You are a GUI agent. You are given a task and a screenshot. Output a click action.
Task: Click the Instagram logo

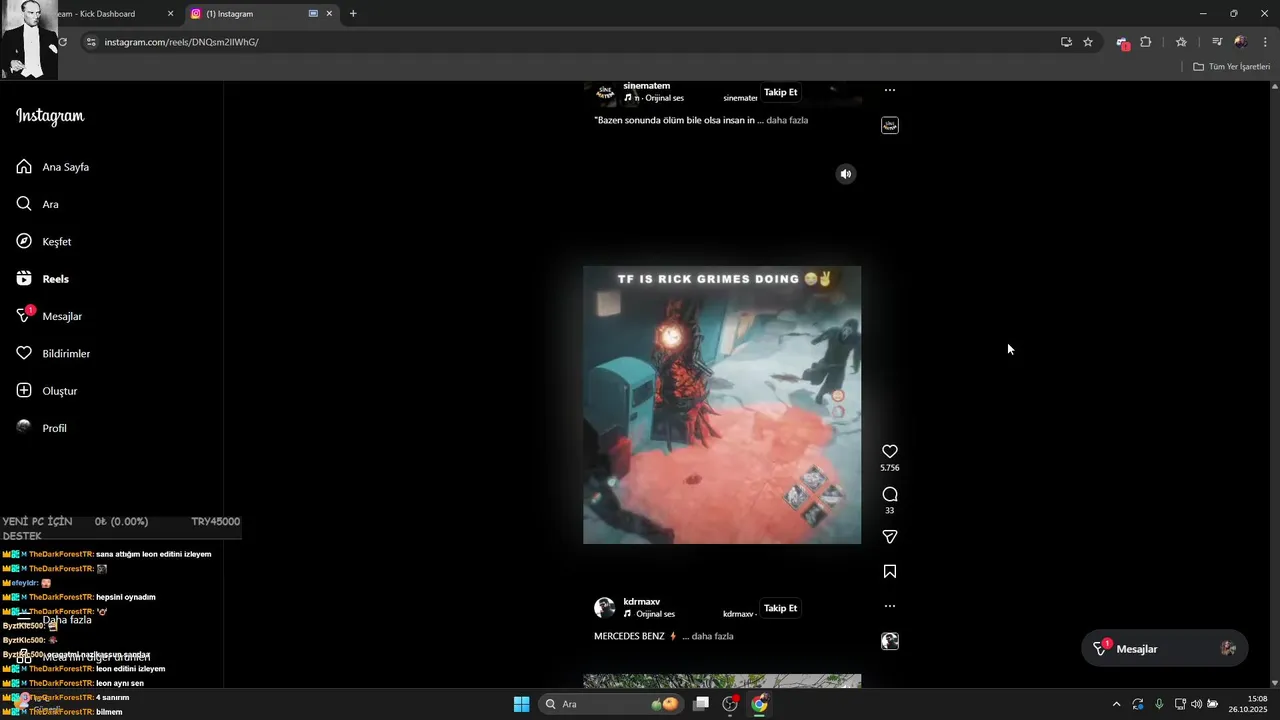pos(50,116)
